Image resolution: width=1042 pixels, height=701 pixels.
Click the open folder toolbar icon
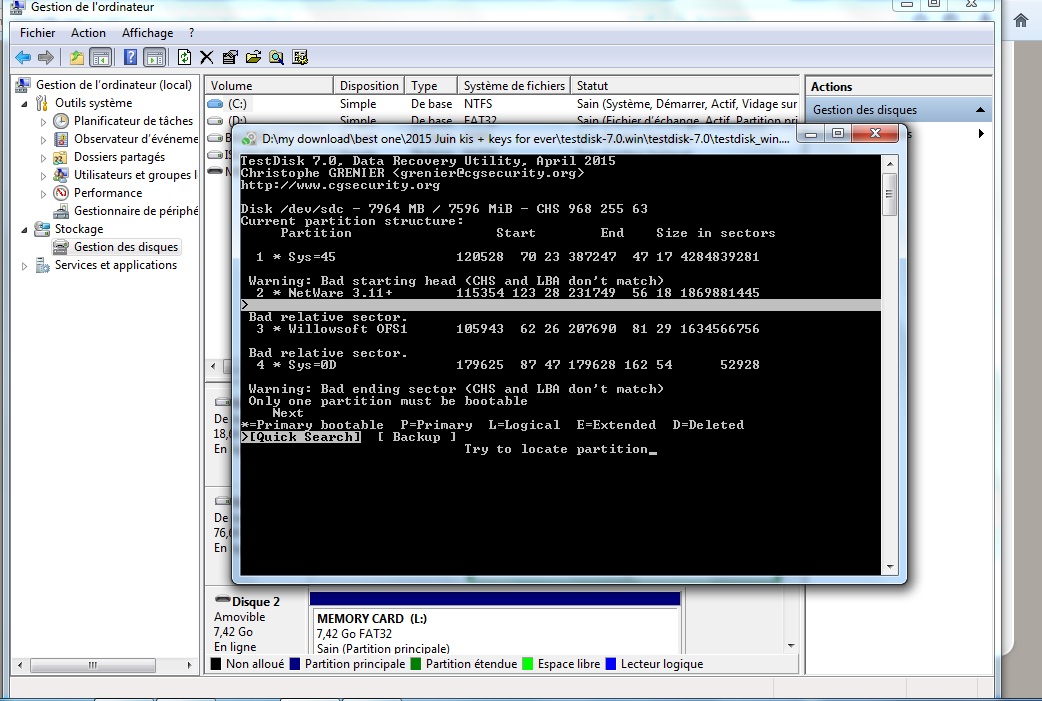[x=253, y=58]
